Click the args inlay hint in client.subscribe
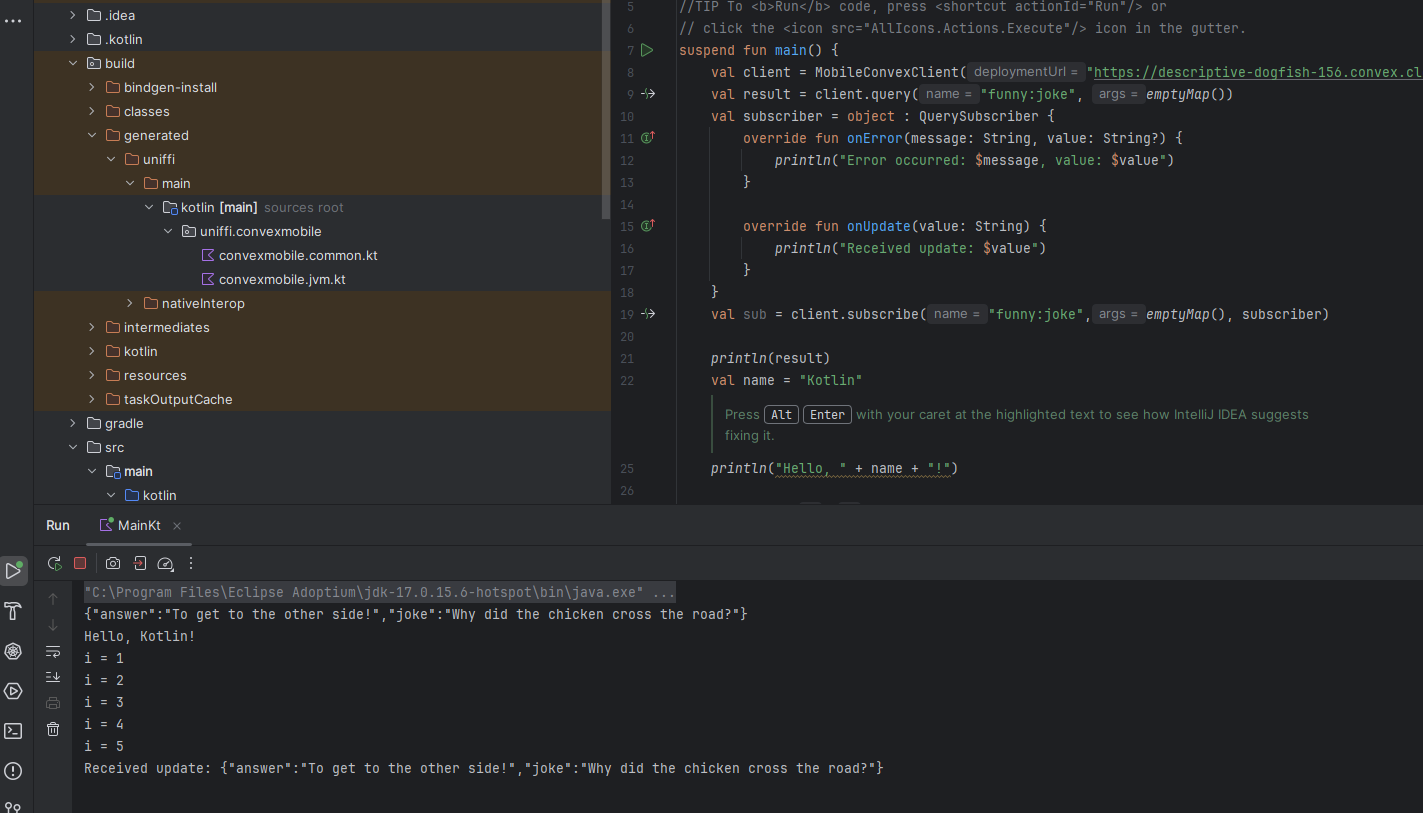The width and height of the screenshot is (1423, 813). point(1117,314)
